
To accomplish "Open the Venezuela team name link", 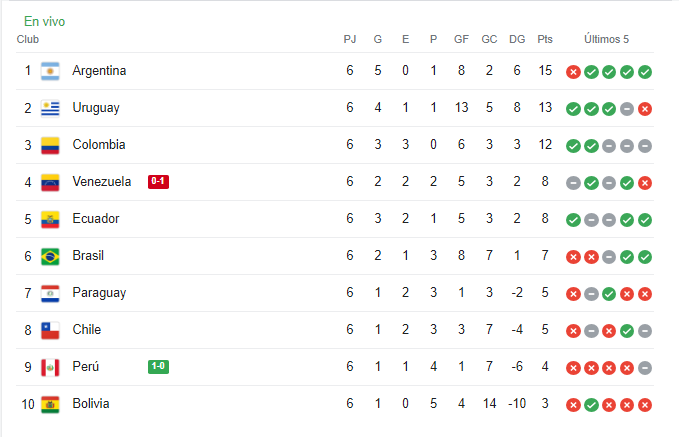I will pos(102,181).
